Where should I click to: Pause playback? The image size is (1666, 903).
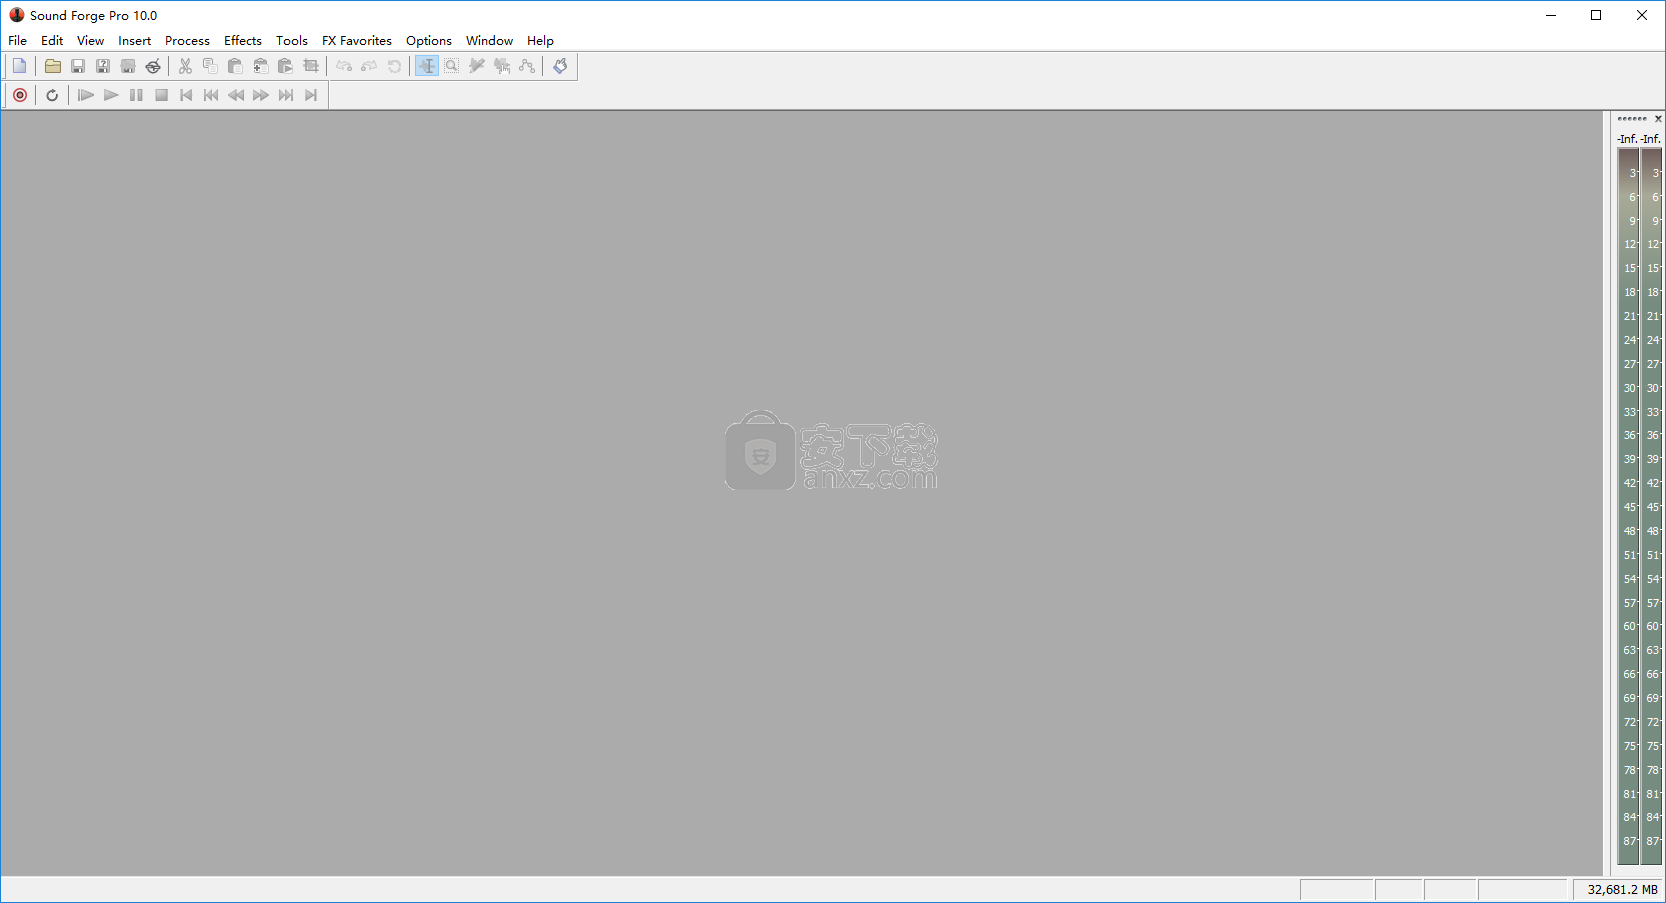click(136, 95)
